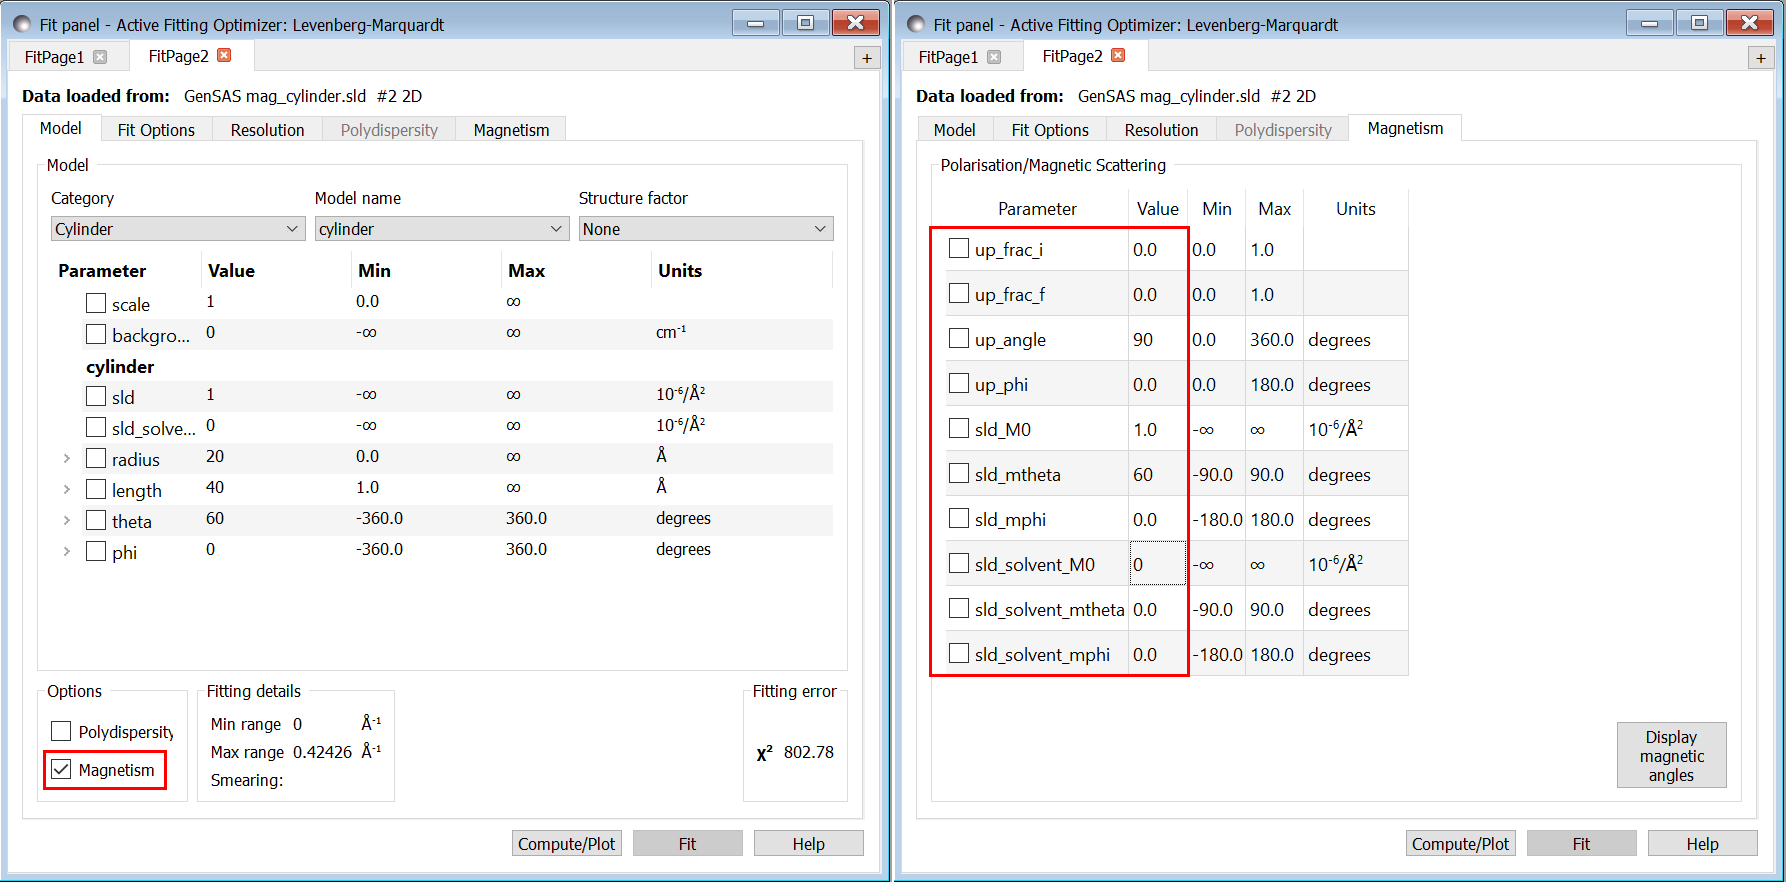Close FitPage1 tab in left panel

pyautogui.click(x=100, y=57)
